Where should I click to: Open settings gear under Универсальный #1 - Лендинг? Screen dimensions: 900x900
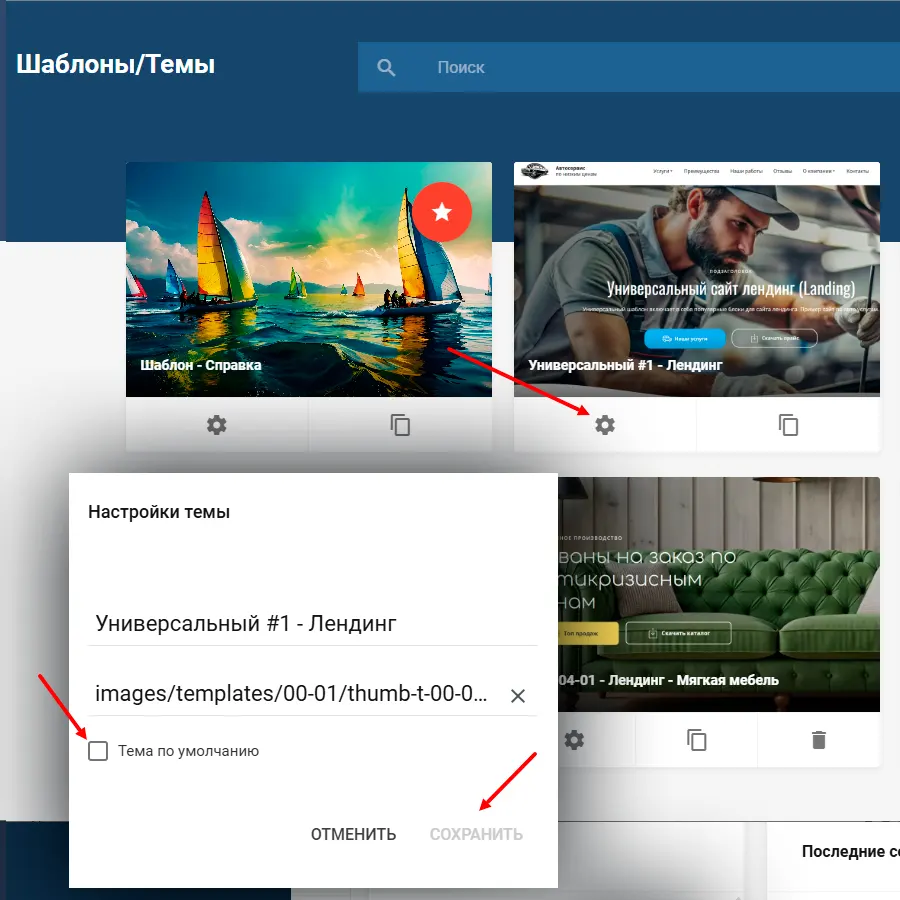pyautogui.click(x=605, y=425)
